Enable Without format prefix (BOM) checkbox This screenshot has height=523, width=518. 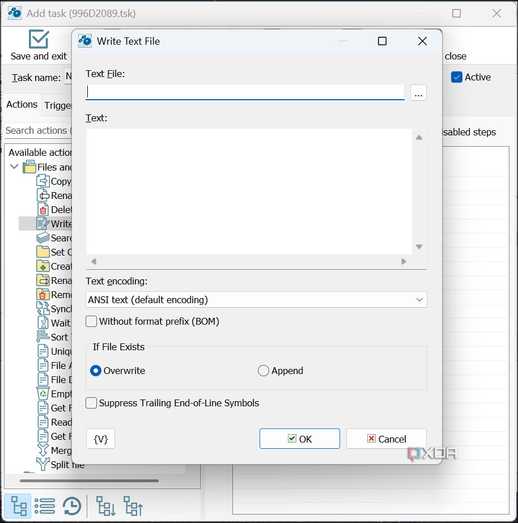[91, 322]
